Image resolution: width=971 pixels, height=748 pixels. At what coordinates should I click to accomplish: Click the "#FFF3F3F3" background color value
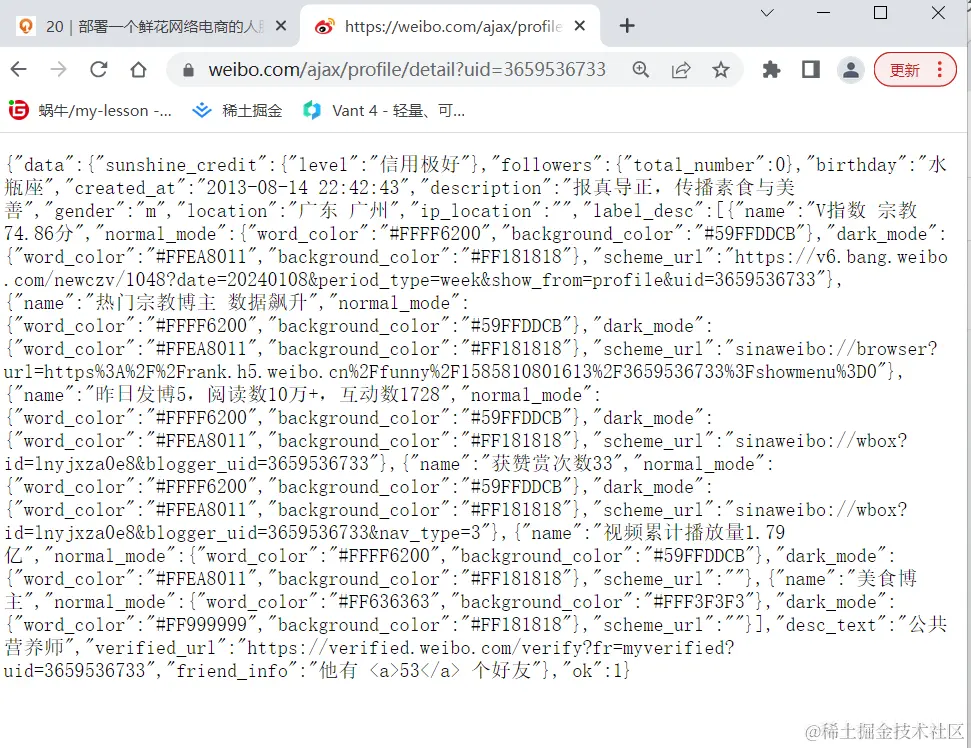coord(699,602)
